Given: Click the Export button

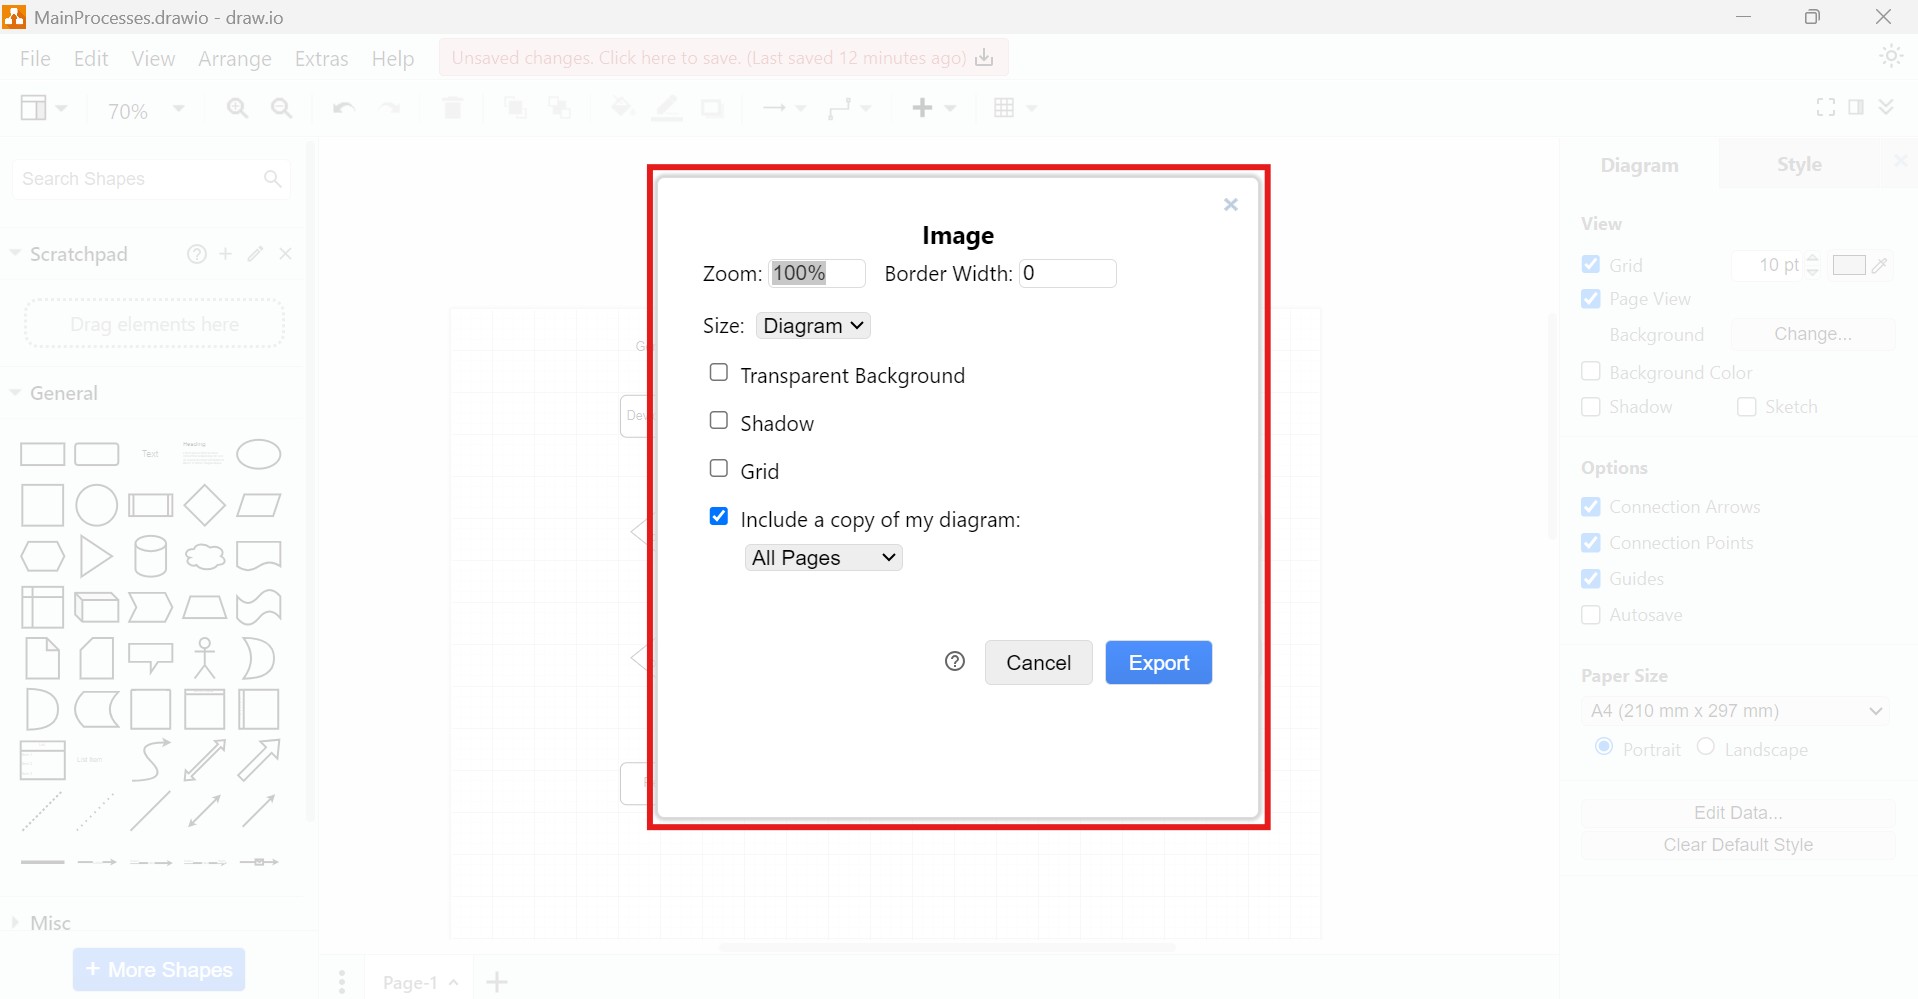Looking at the screenshot, I should 1158,662.
